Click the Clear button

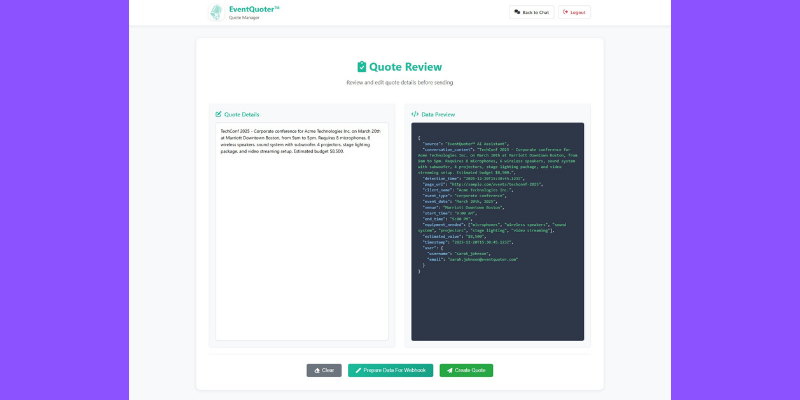(x=324, y=370)
